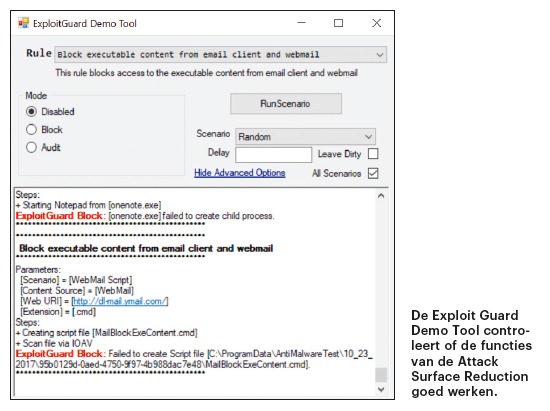
Task: Click the log text '[Extension] = [.cmd]'
Action: [58, 312]
